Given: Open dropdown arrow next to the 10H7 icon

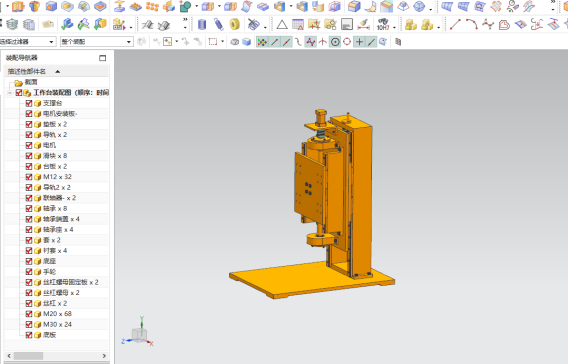Looking at the screenshot, I should coord(394,28).
